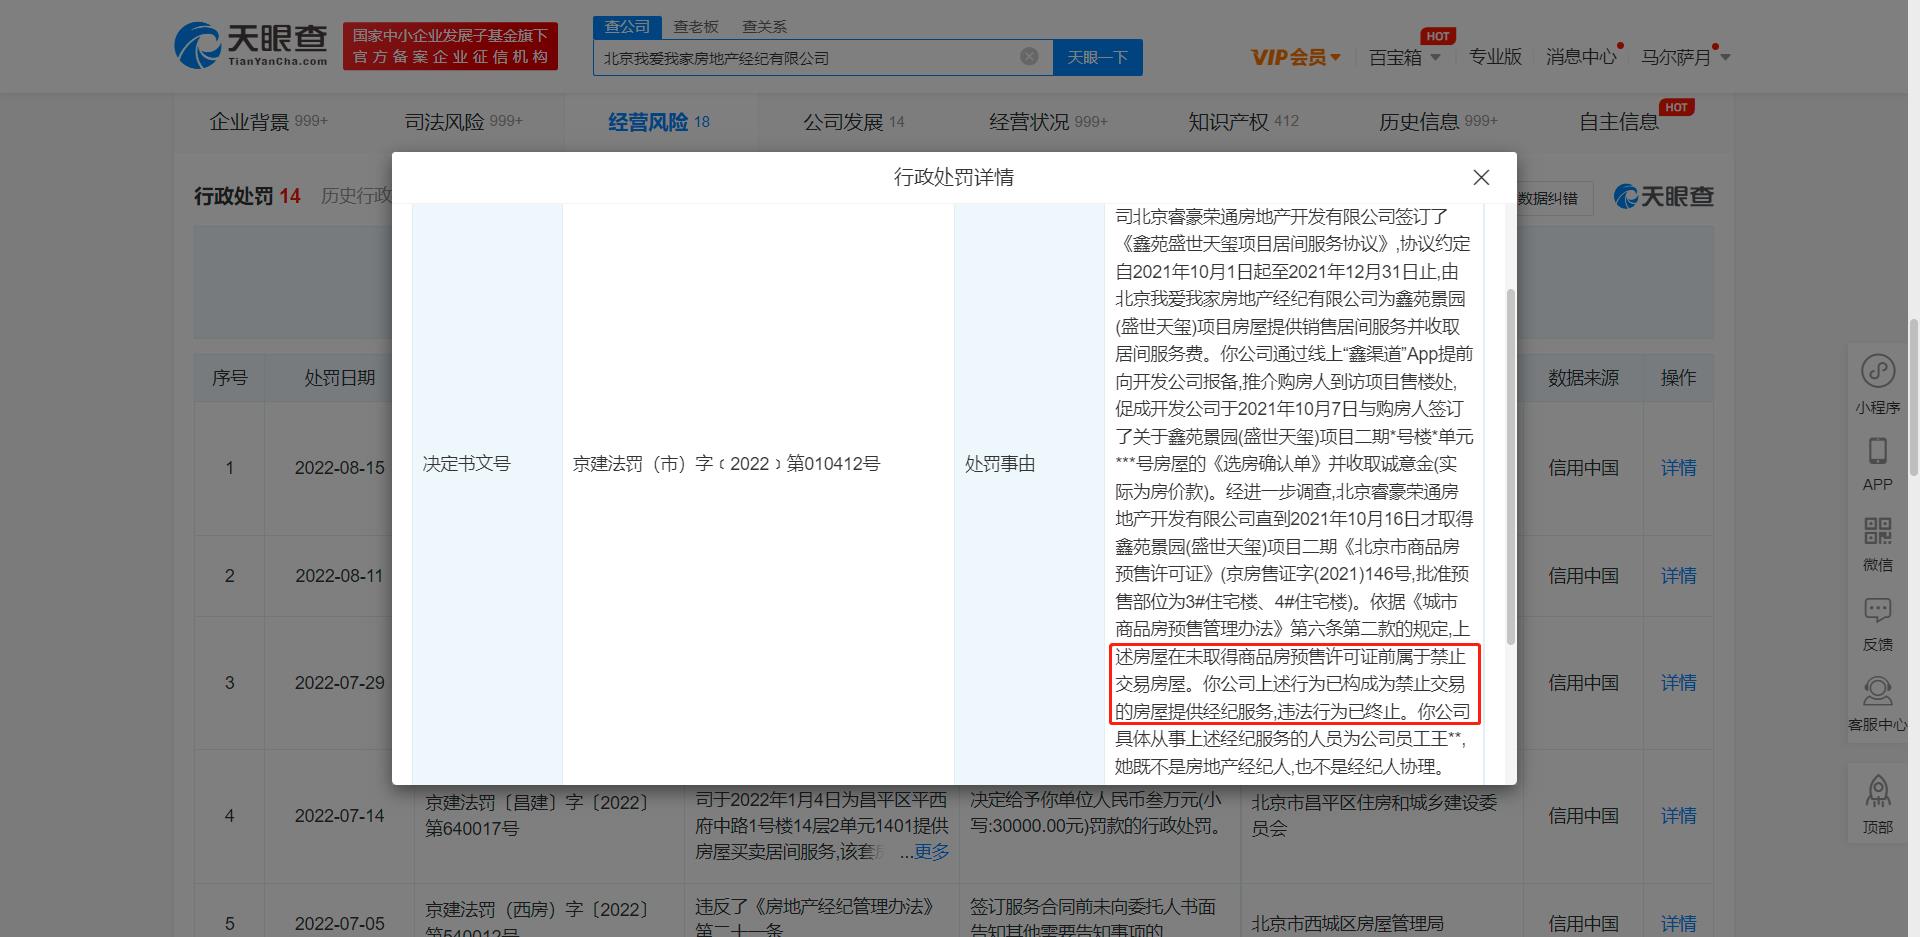Switch to the 查老板 search tab
Screen dimensions: 1920x937
(x=696, y=27)
